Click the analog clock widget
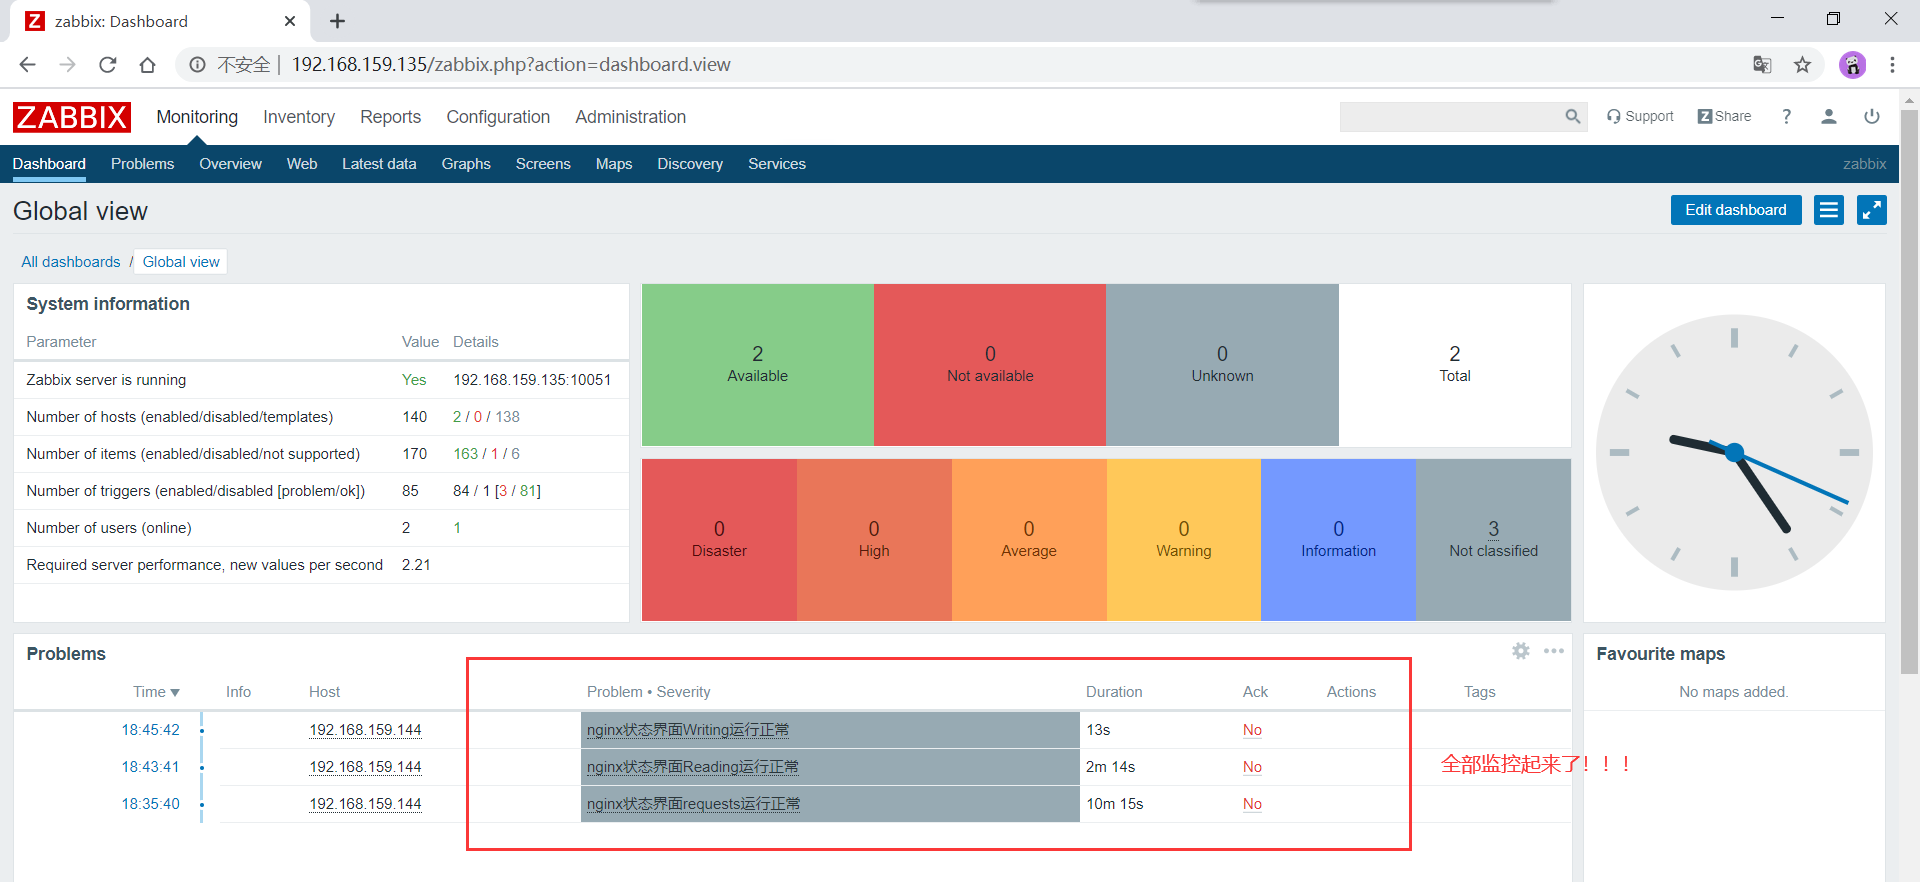Screen dimensions: 1920x882 [1734, 453]
